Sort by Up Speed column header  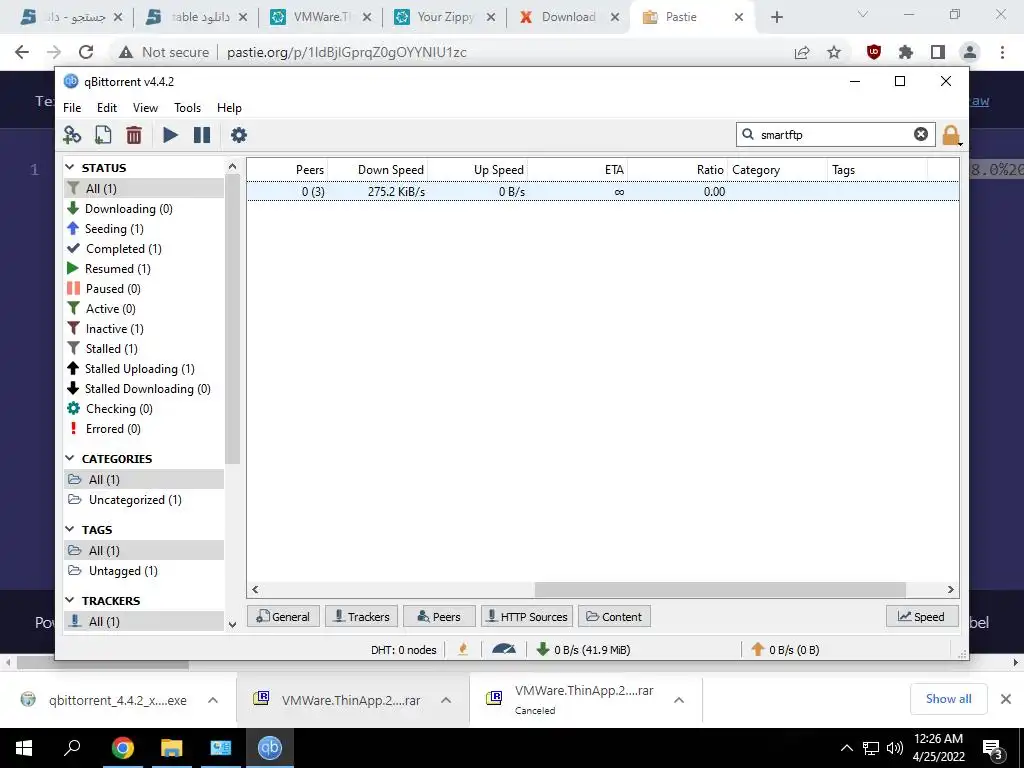click(498, 170)
